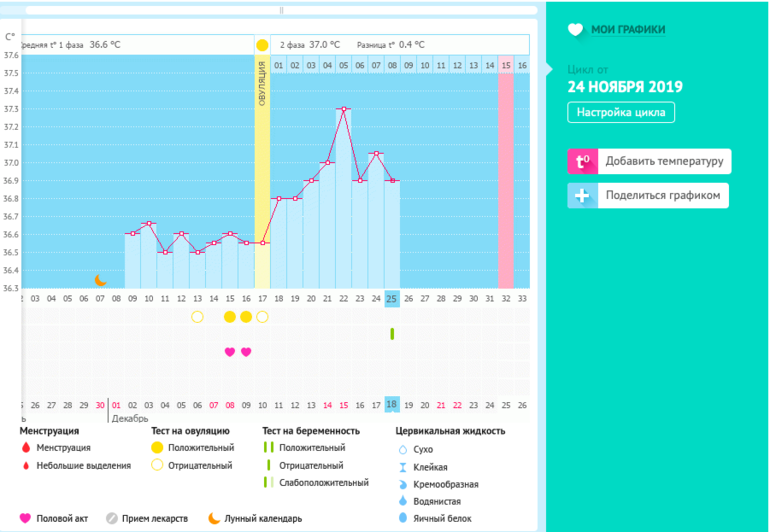This screenshot has width=770, height=532.
Task: Select the highlighted date 18 in bottom row
Action: [392, 405]
